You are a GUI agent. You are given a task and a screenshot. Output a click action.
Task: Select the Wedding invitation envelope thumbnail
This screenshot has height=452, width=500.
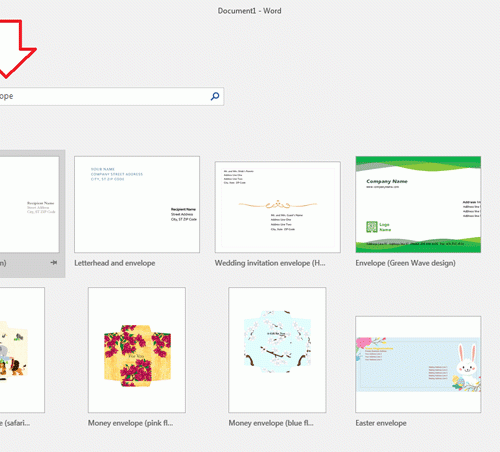click(x=278, y=207)
